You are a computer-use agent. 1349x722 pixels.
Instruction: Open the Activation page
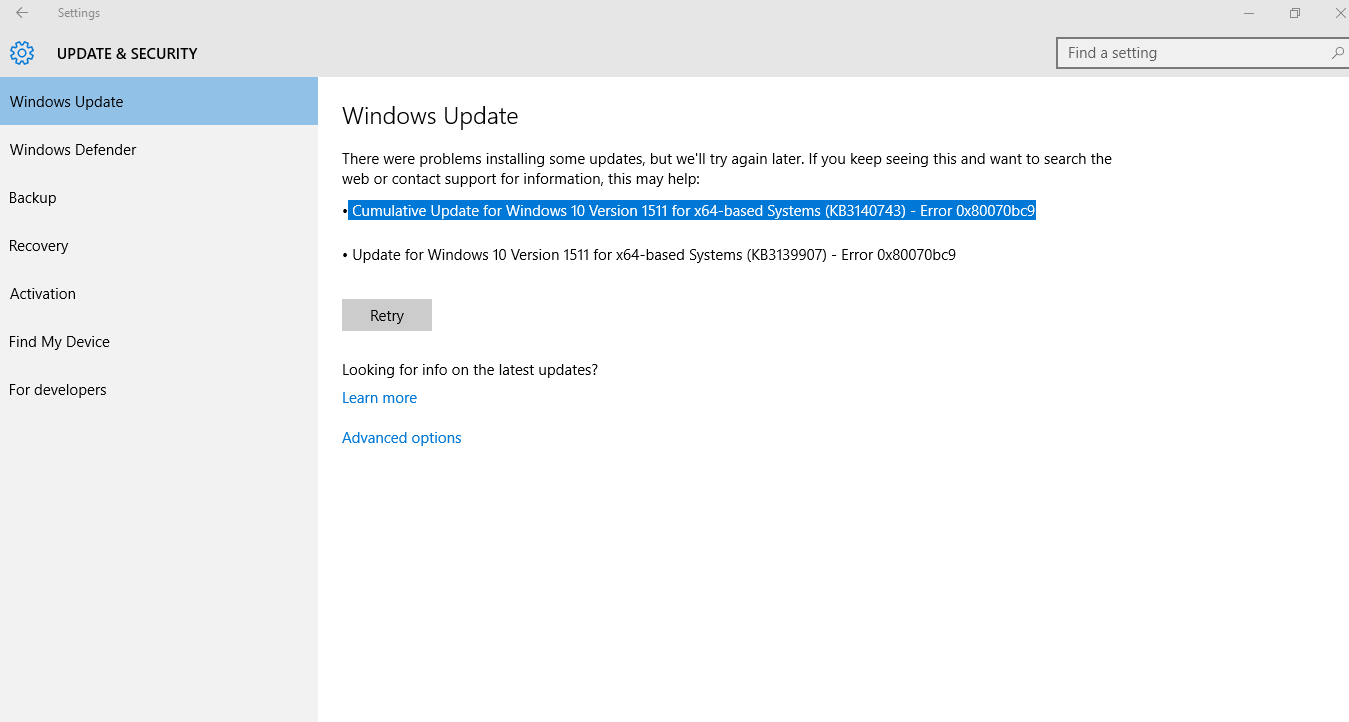159,293
